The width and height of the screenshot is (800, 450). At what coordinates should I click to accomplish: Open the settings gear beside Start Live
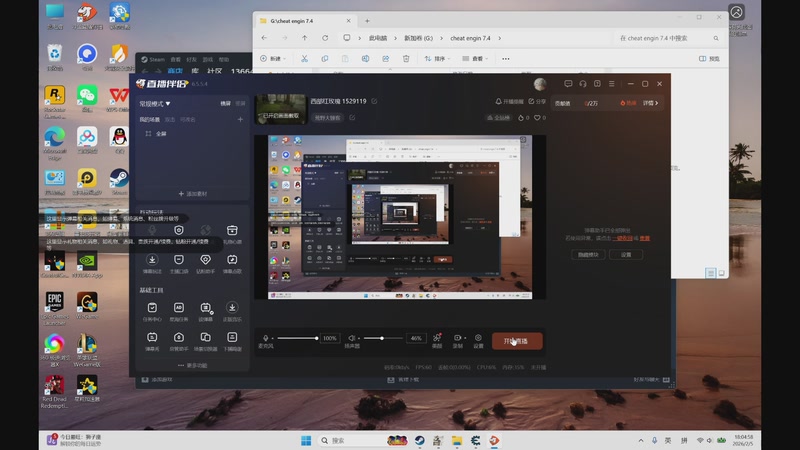click(478, 338)
